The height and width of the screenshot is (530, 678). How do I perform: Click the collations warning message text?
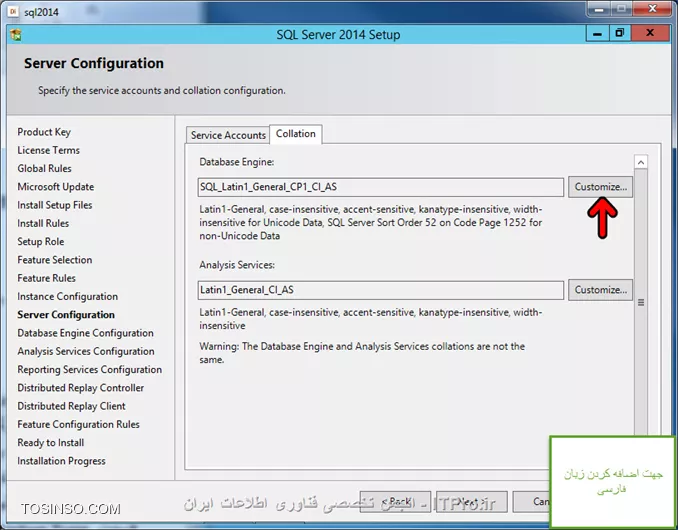(x=362, y=353)
